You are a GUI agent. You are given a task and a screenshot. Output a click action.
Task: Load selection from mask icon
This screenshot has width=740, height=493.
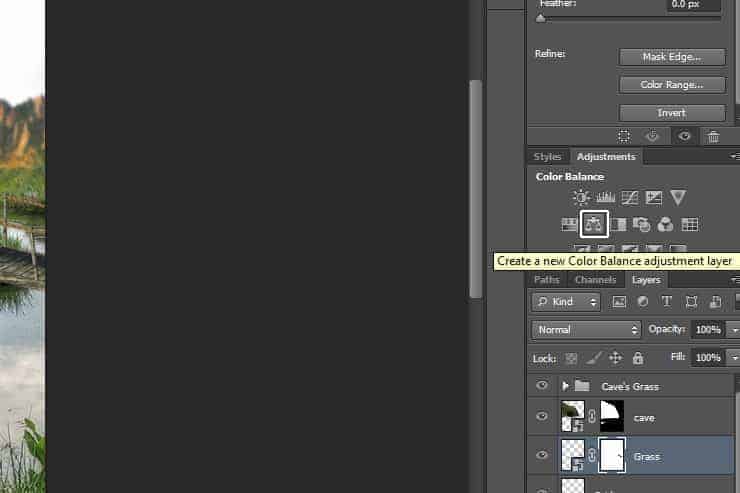coord(624,137)
